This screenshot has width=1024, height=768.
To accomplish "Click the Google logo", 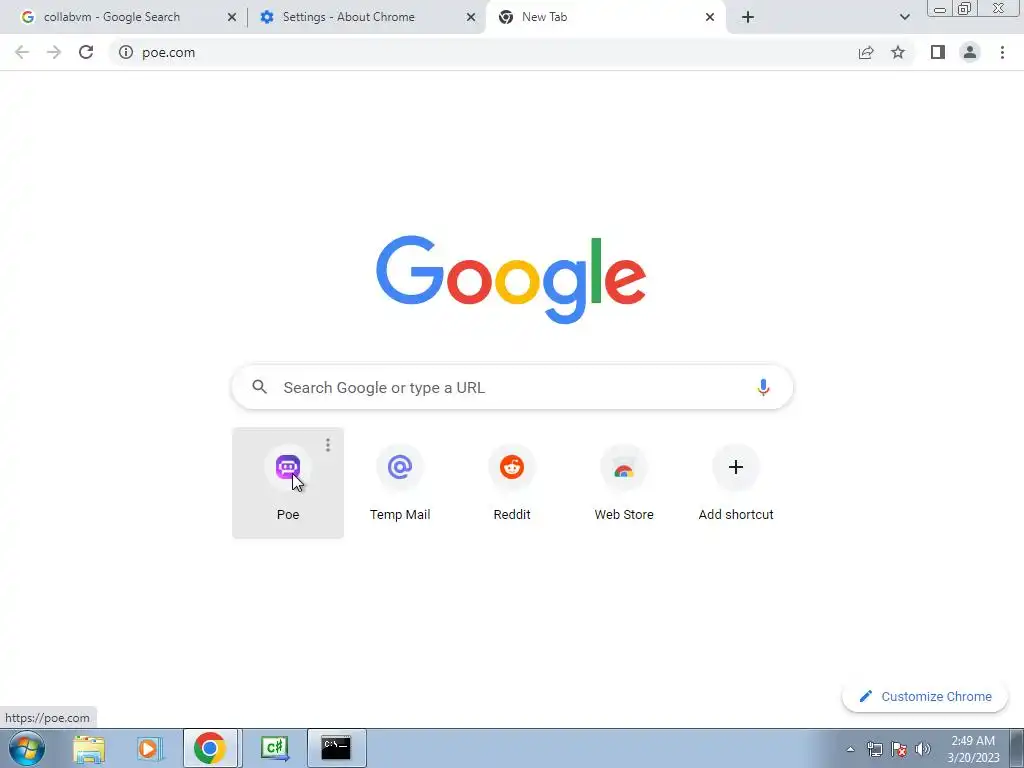I will pyautogui.click(x=511, y=280).
